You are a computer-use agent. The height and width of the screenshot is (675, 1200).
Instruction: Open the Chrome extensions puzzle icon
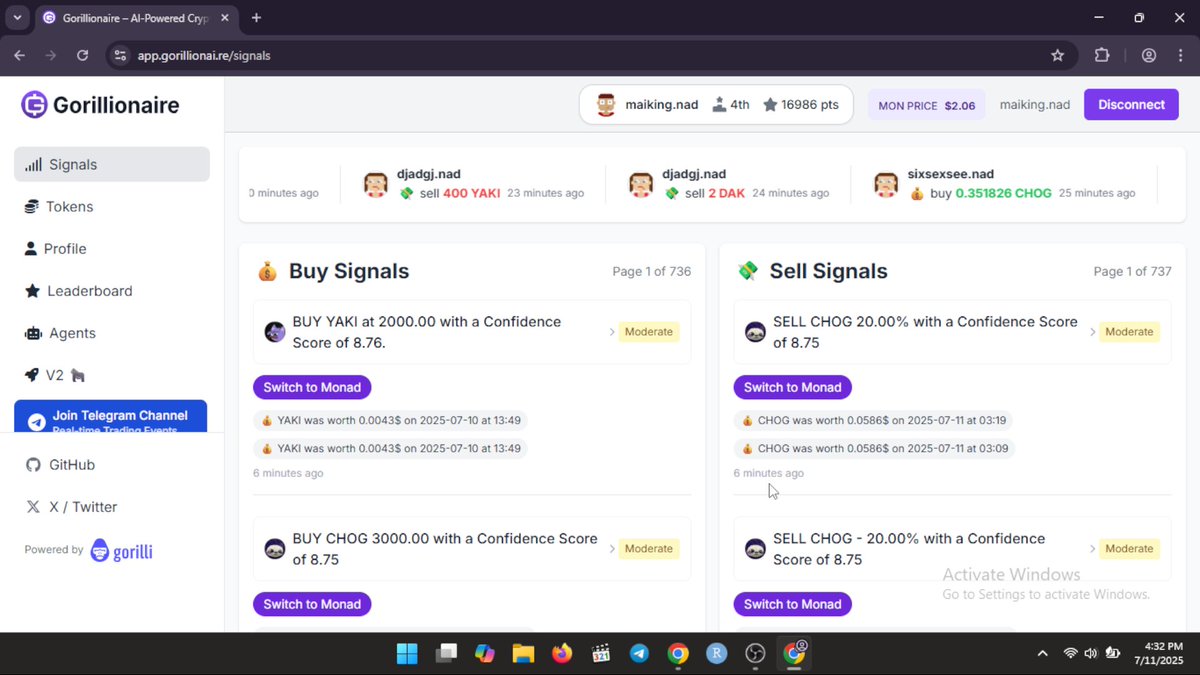(x=1102, y=56)
